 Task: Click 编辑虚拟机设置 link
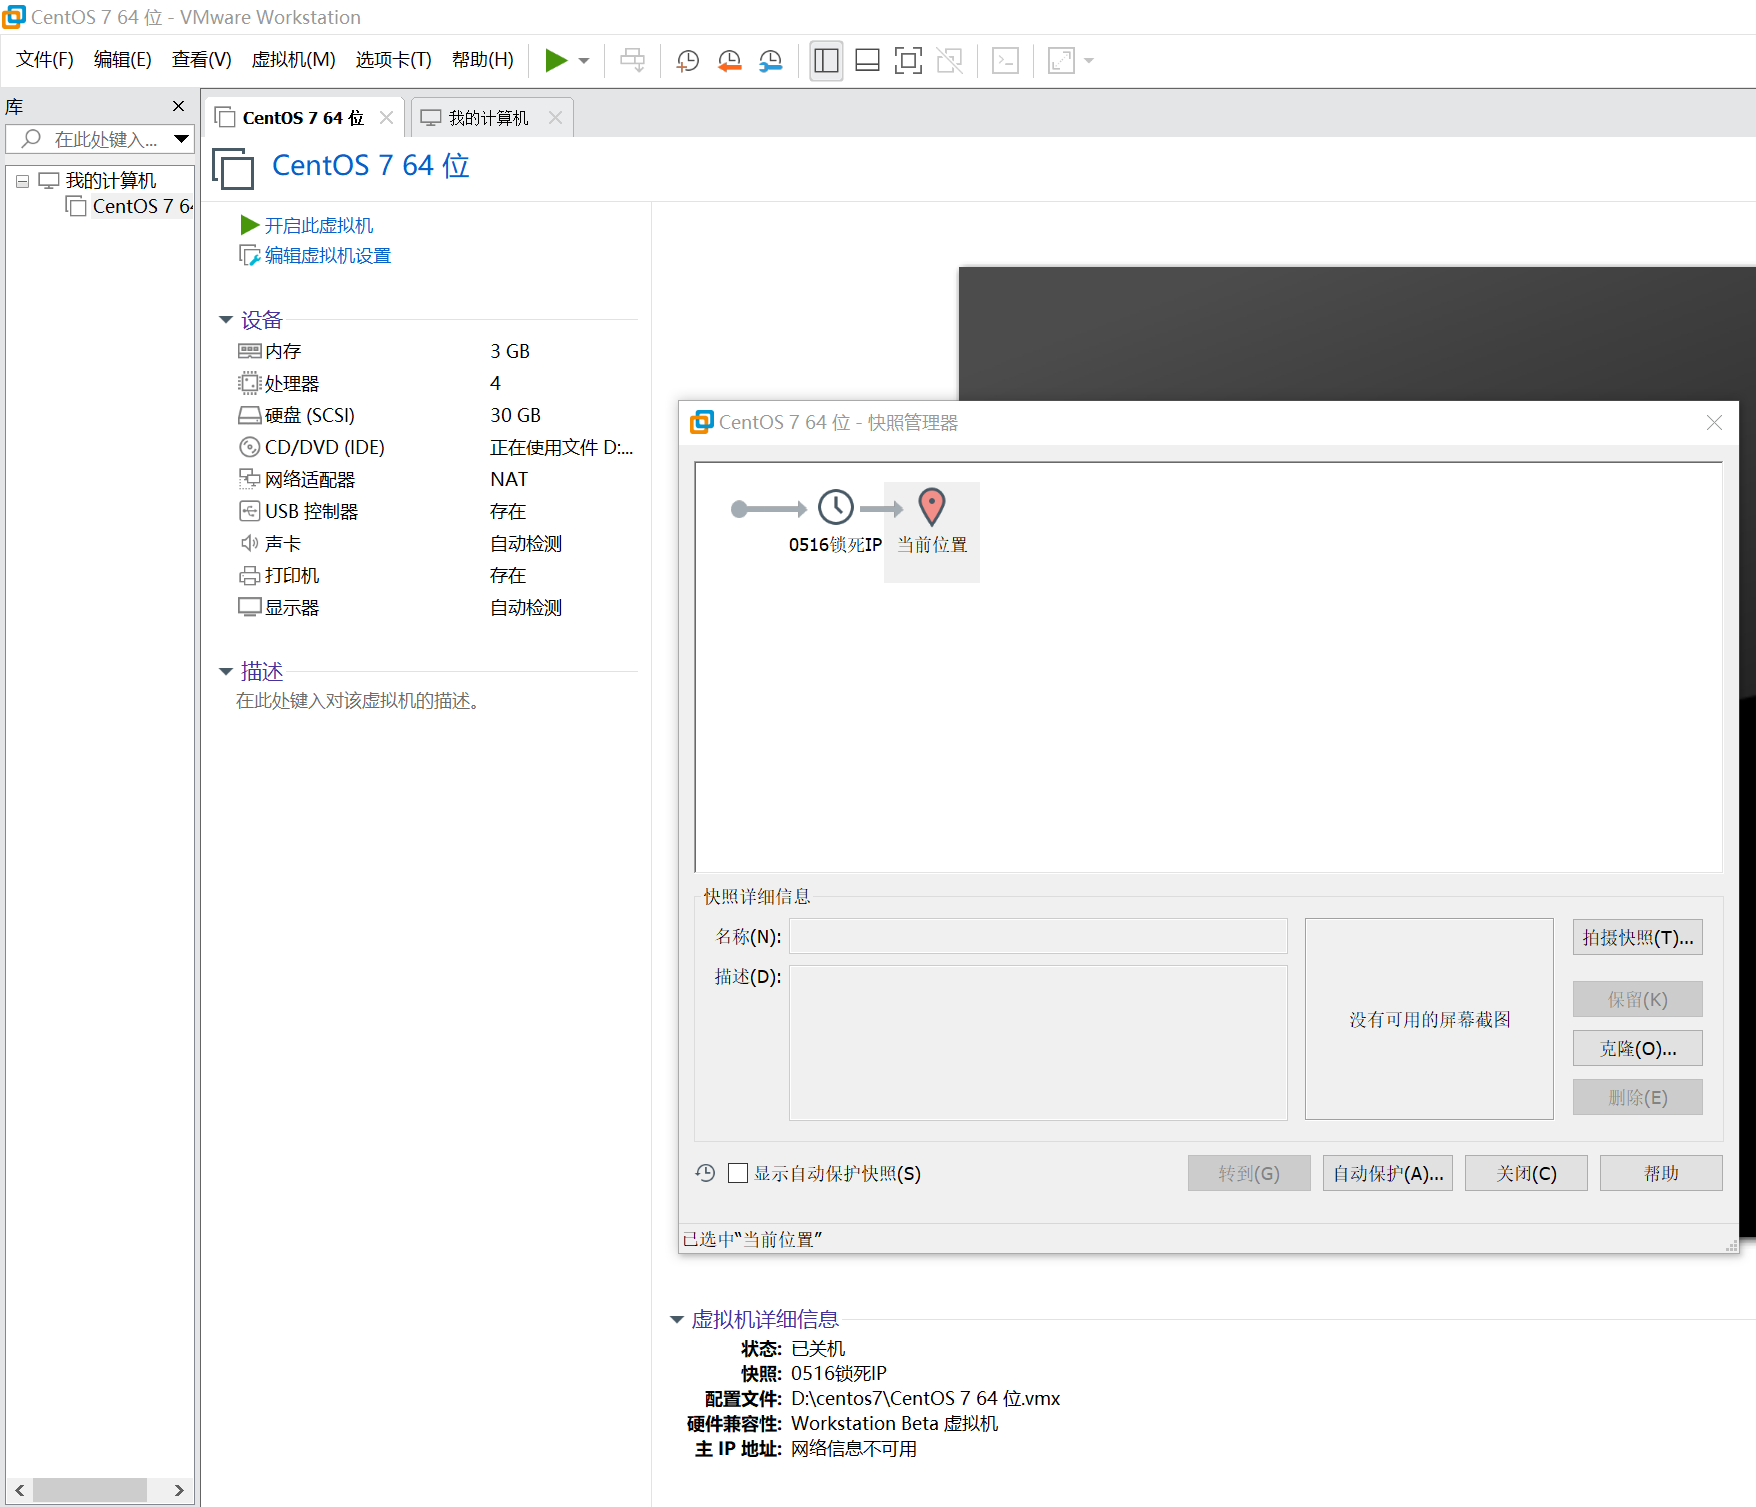click(x=327, y=256)
